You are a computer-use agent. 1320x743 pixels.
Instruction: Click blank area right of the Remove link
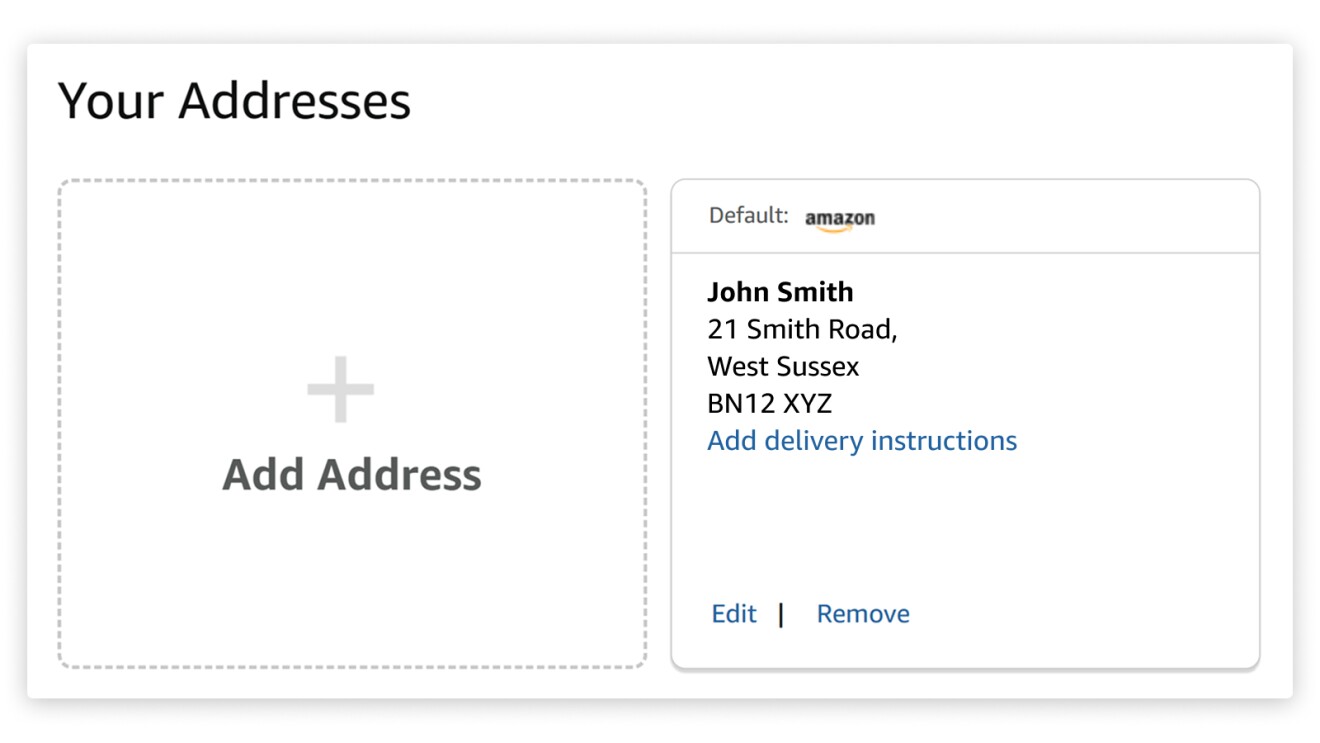[1080, 614]
